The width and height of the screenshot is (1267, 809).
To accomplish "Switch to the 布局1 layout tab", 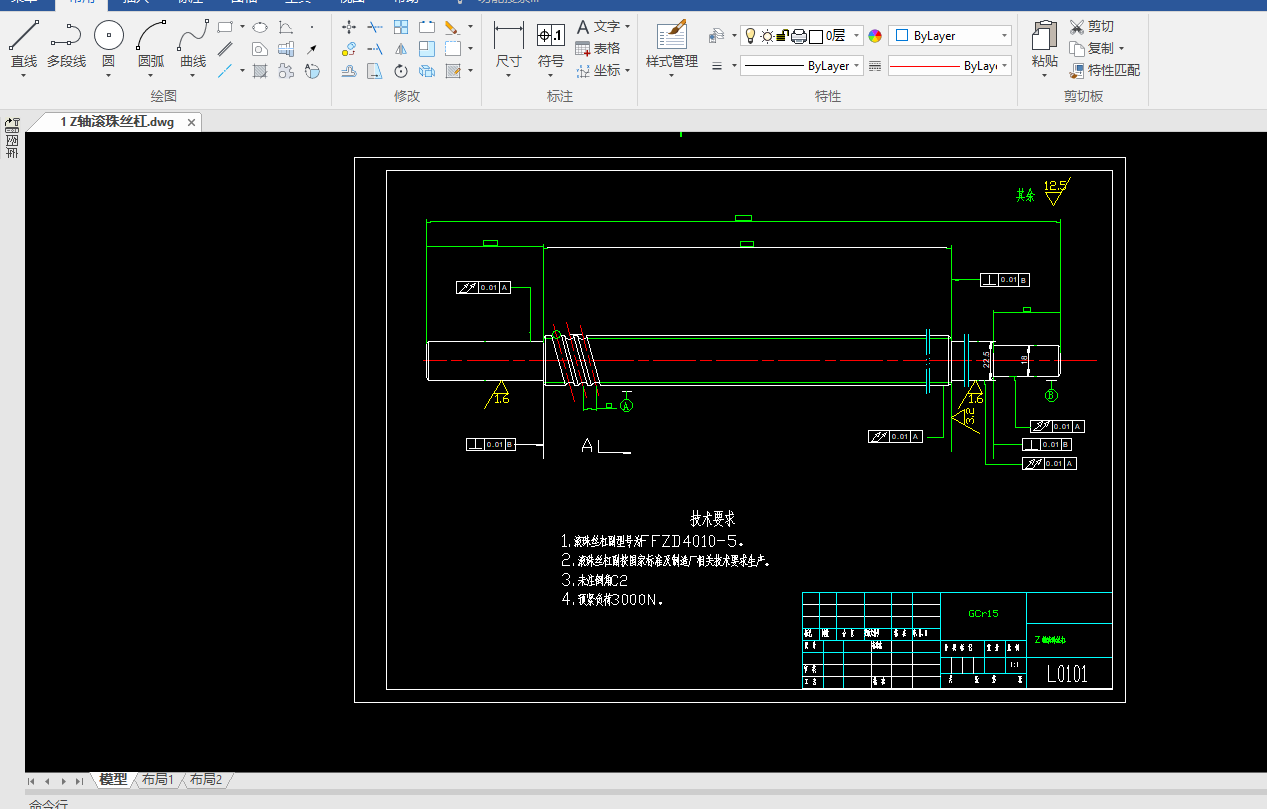I will pos(158,780).
